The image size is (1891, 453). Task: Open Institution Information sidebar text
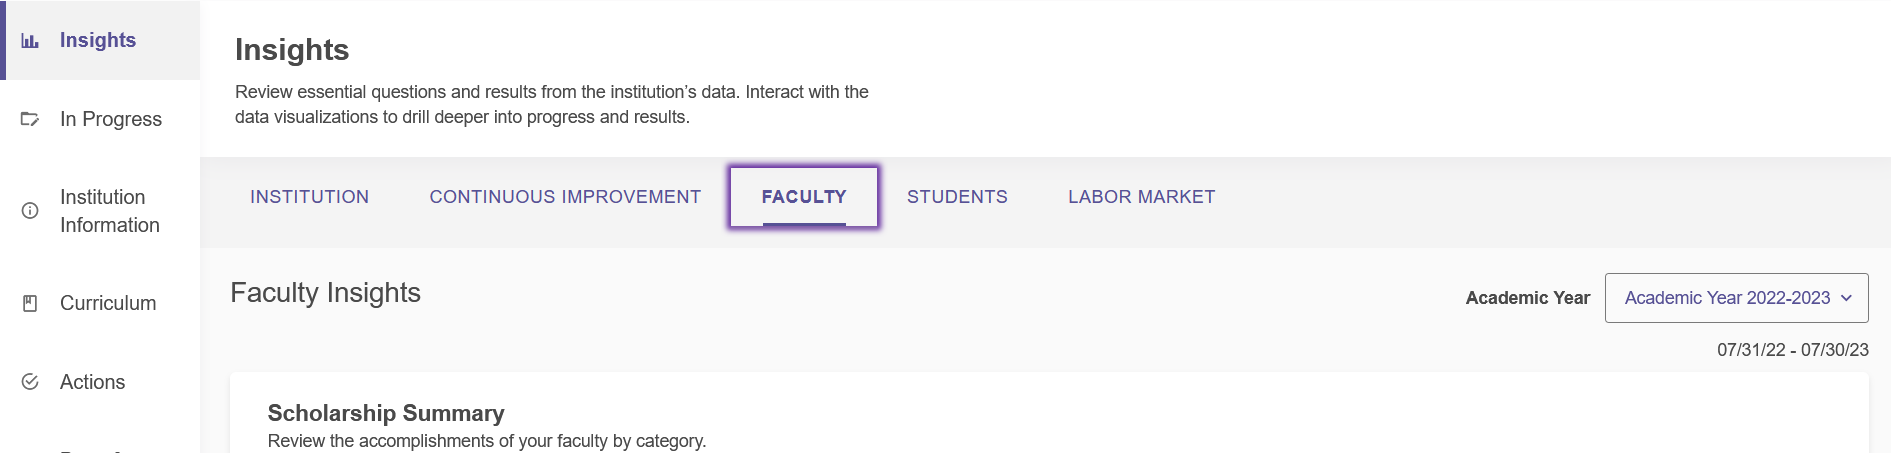pos(110,211)
